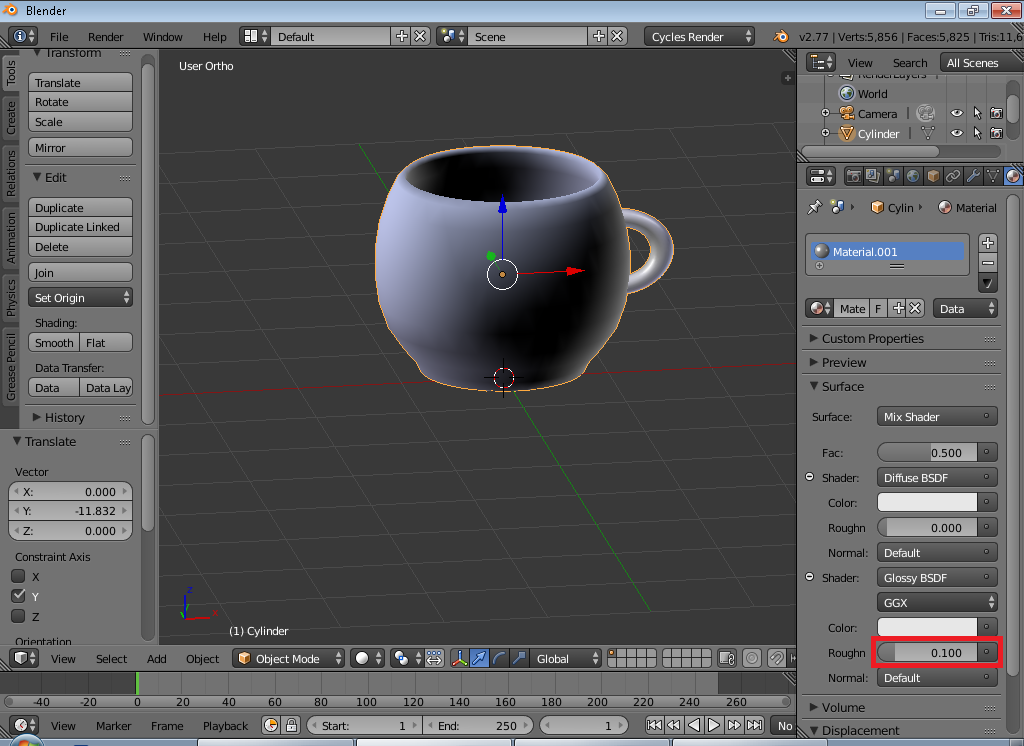1024x746 pixels.
Task: Hide the Cylinder using its eye icon
Action: tap(956, 133)
